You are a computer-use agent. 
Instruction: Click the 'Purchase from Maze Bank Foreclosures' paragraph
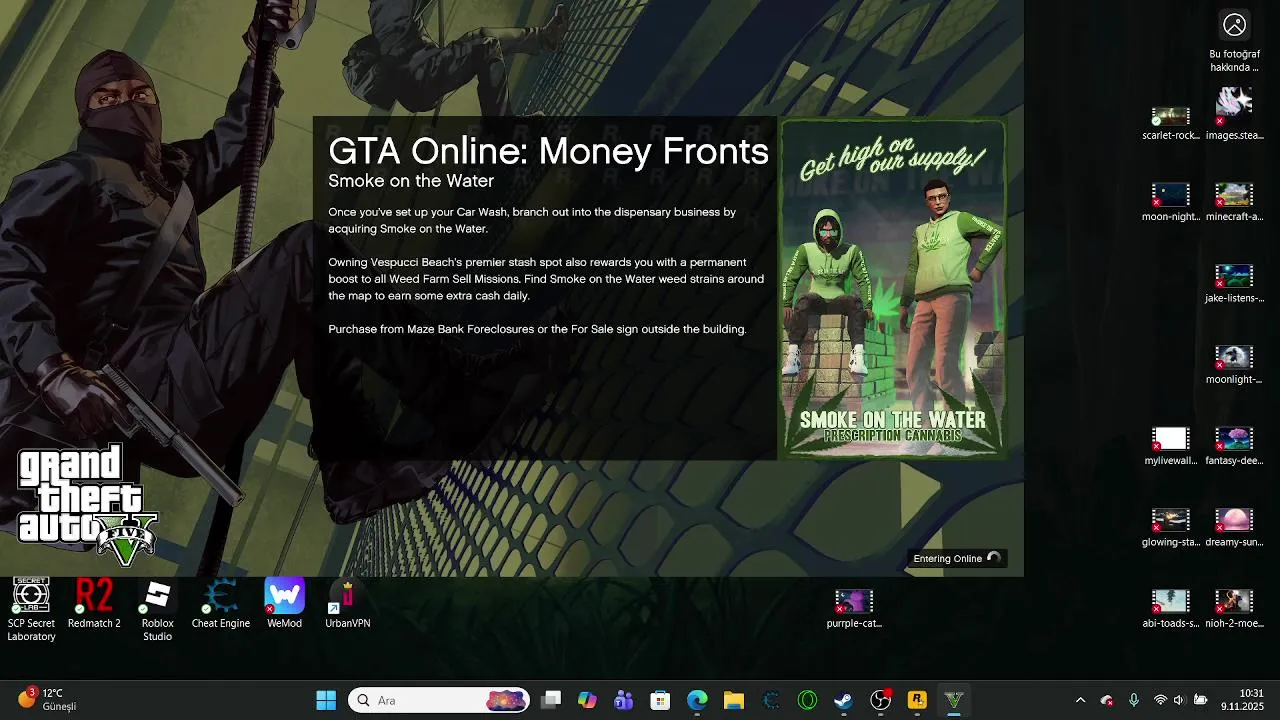[537, 329]
